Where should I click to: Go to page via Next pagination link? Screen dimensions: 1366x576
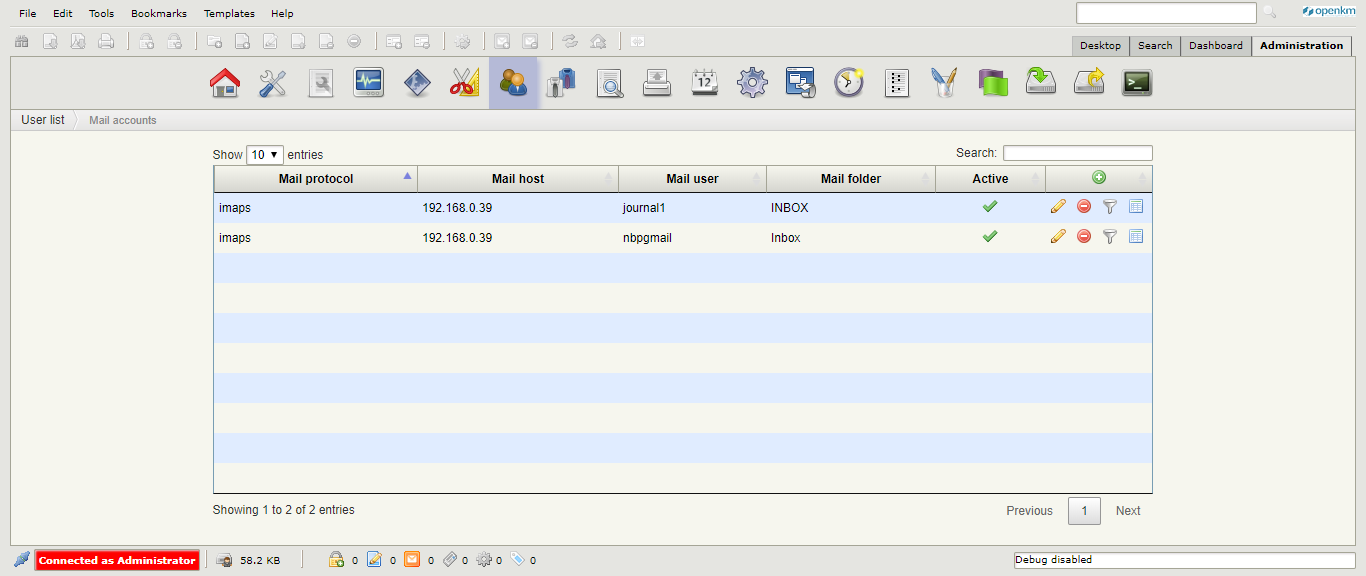pos(1128,510)
